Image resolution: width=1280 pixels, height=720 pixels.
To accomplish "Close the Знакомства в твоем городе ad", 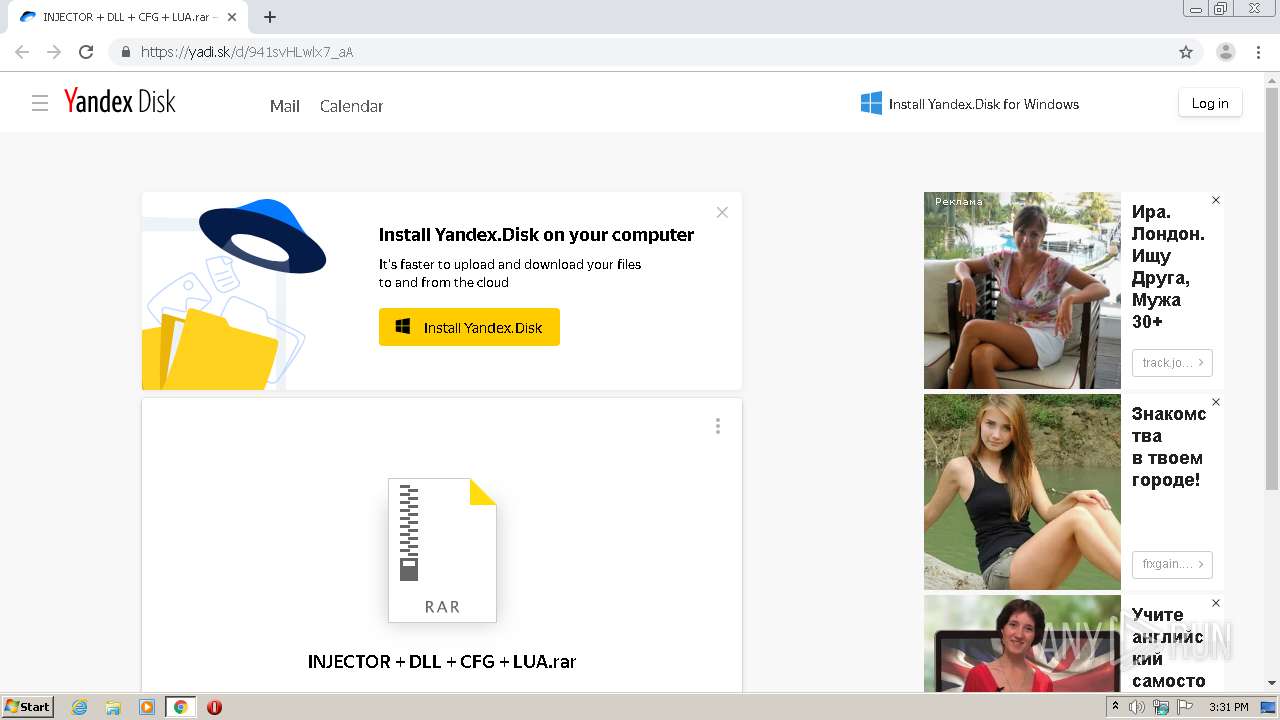I will pyautogui.click(x=1216, y=402).
